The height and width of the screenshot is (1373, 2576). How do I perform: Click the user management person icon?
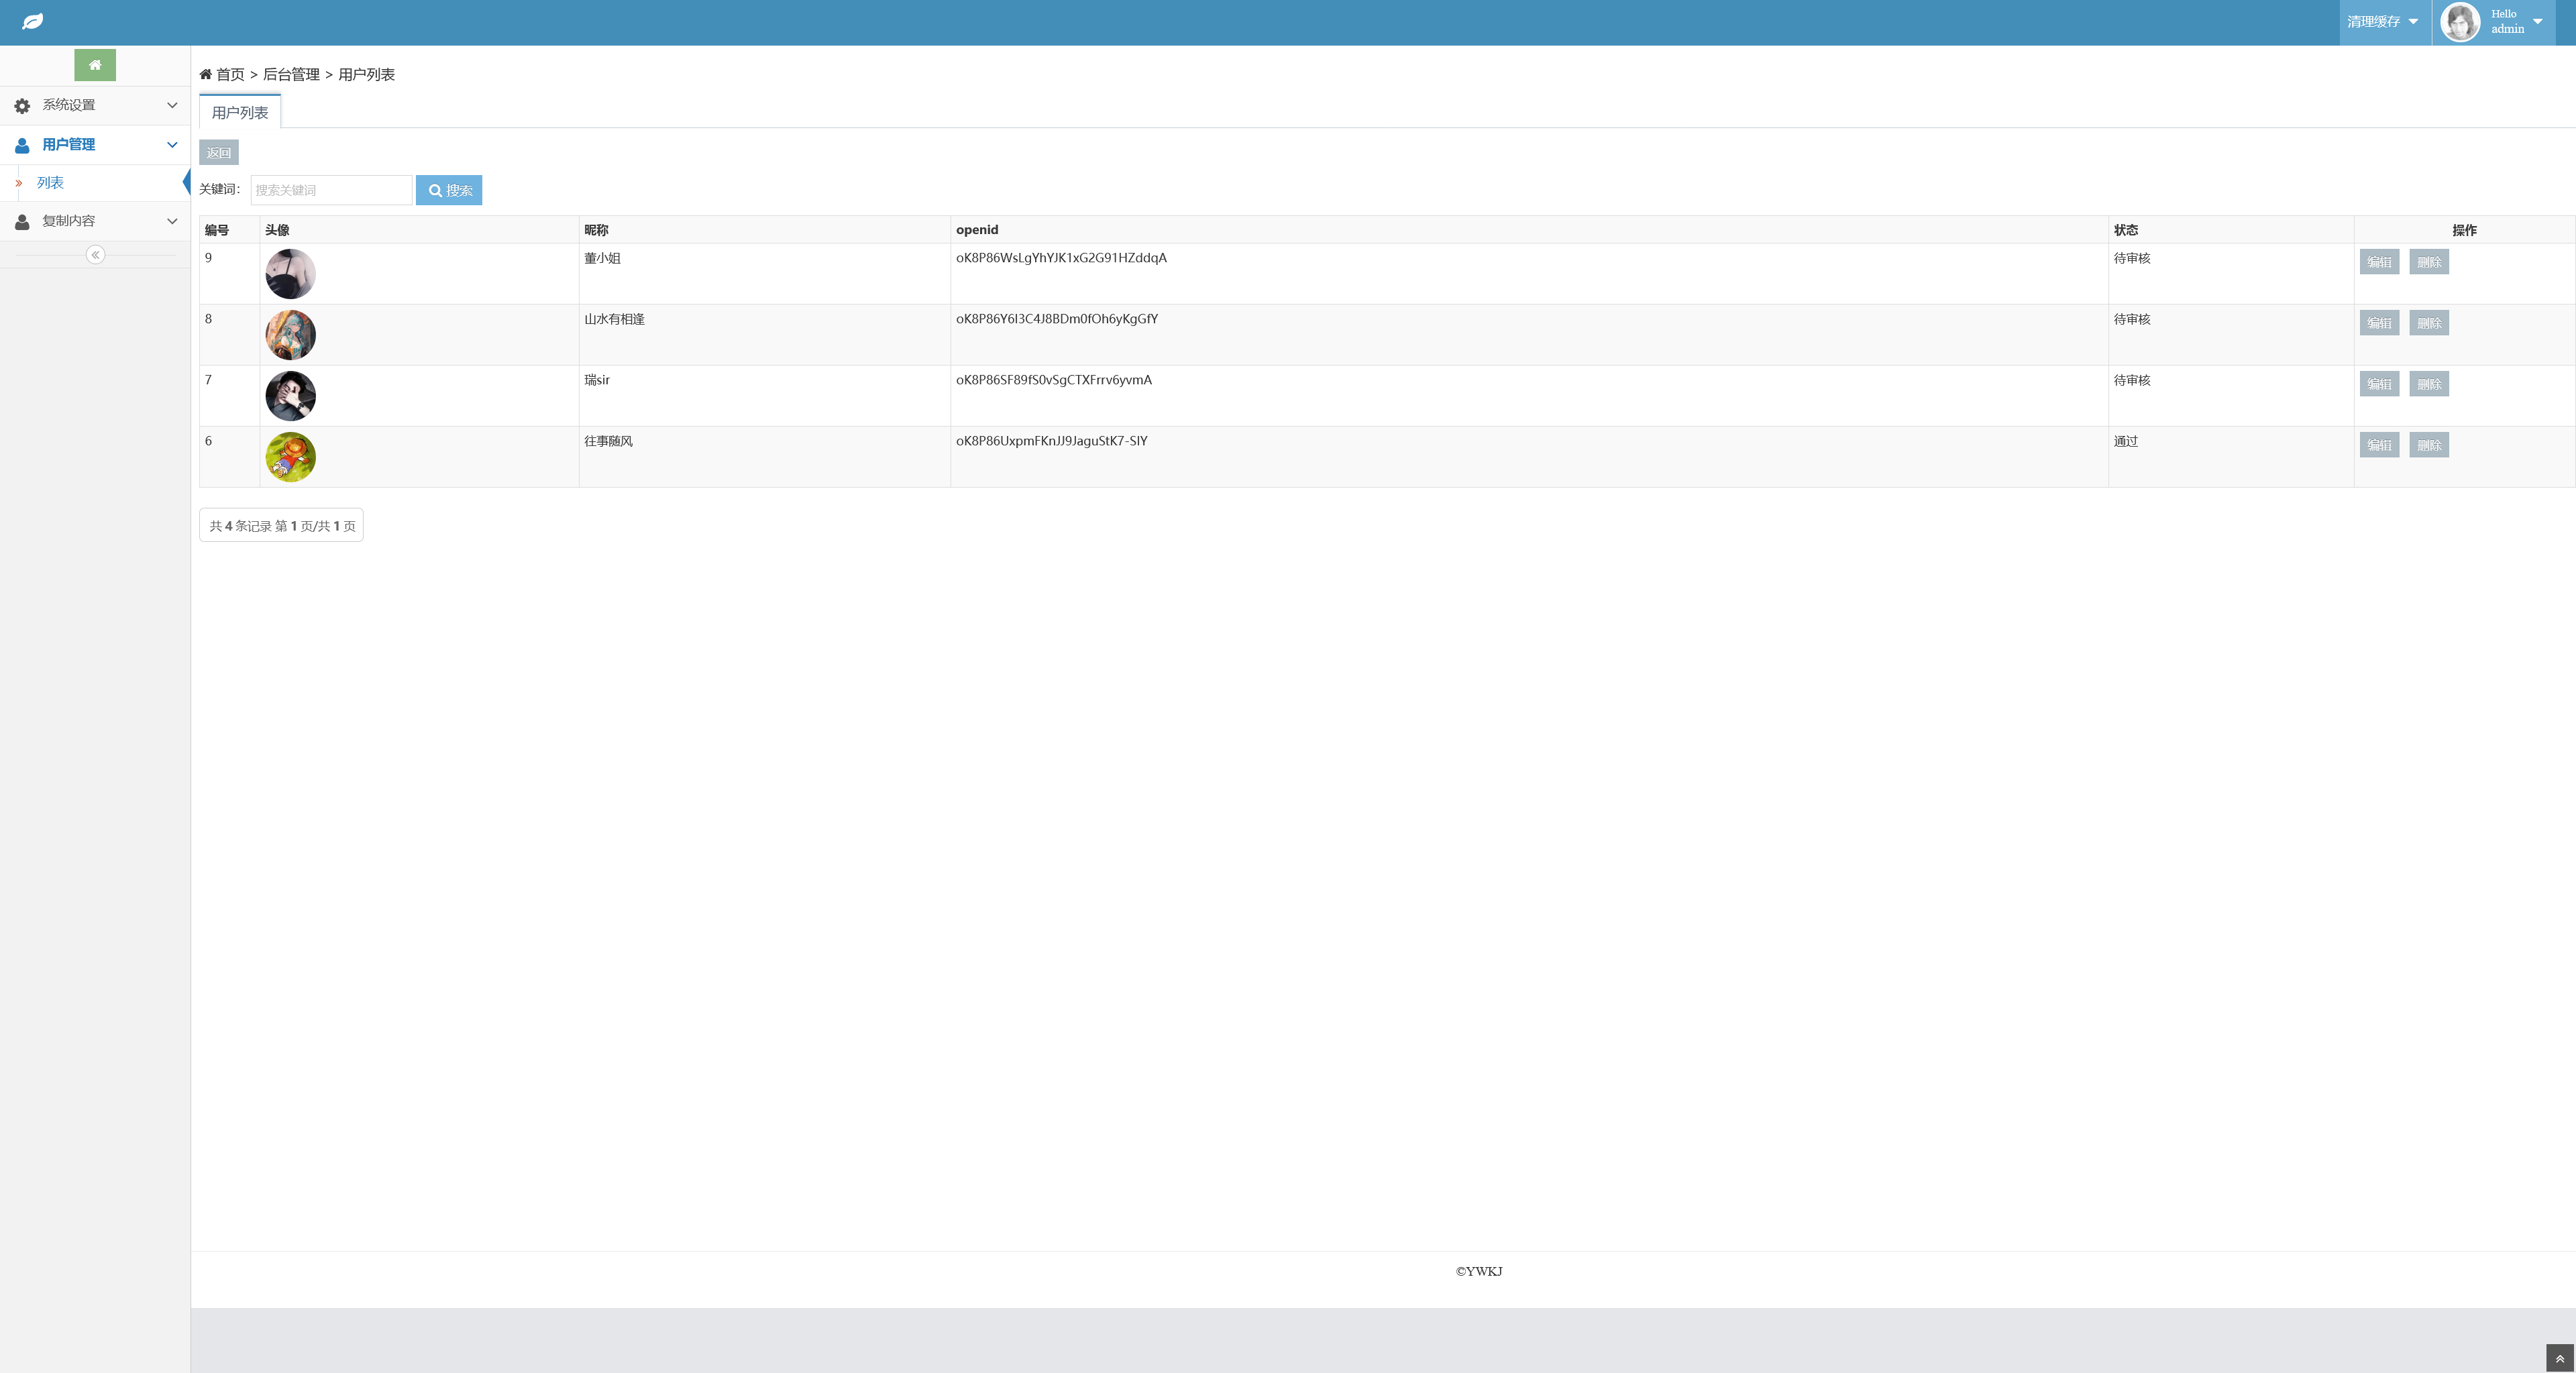[x=22, y=145]
